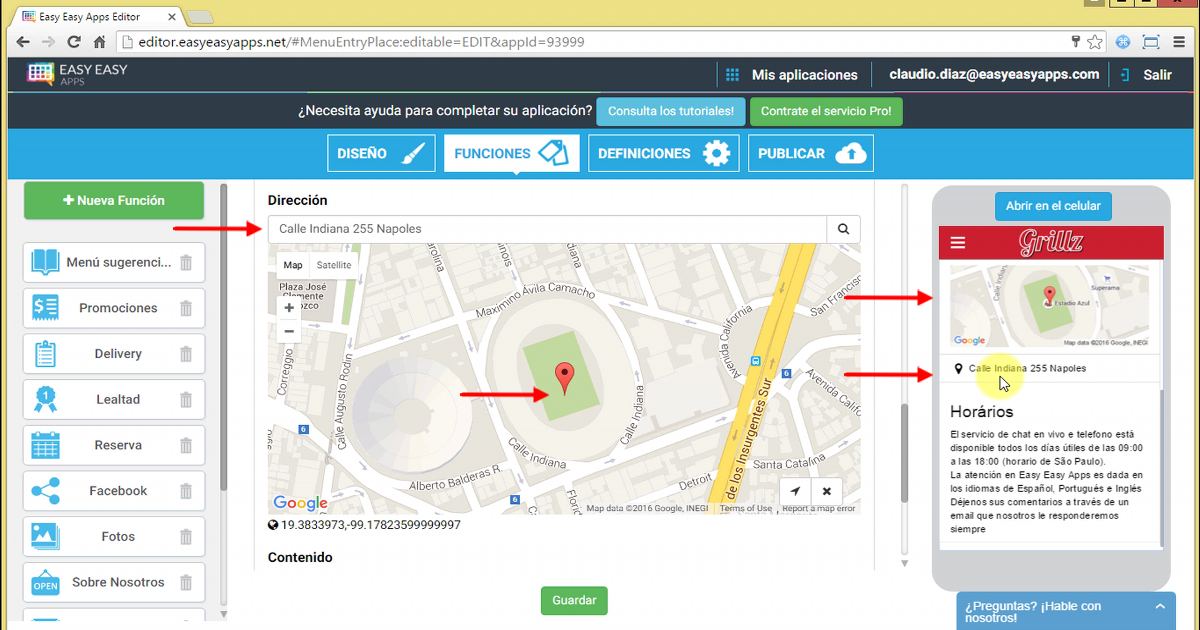Zoom in on the map with the plus control

coord(288,307)
